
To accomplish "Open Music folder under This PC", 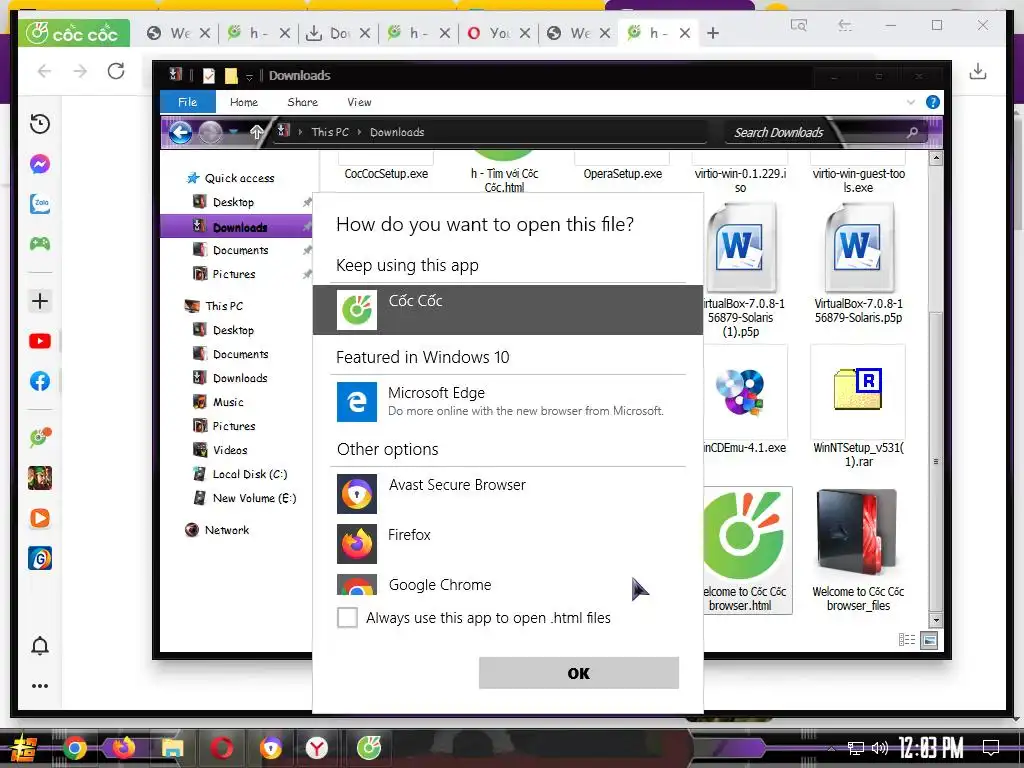I will point(227,402).
